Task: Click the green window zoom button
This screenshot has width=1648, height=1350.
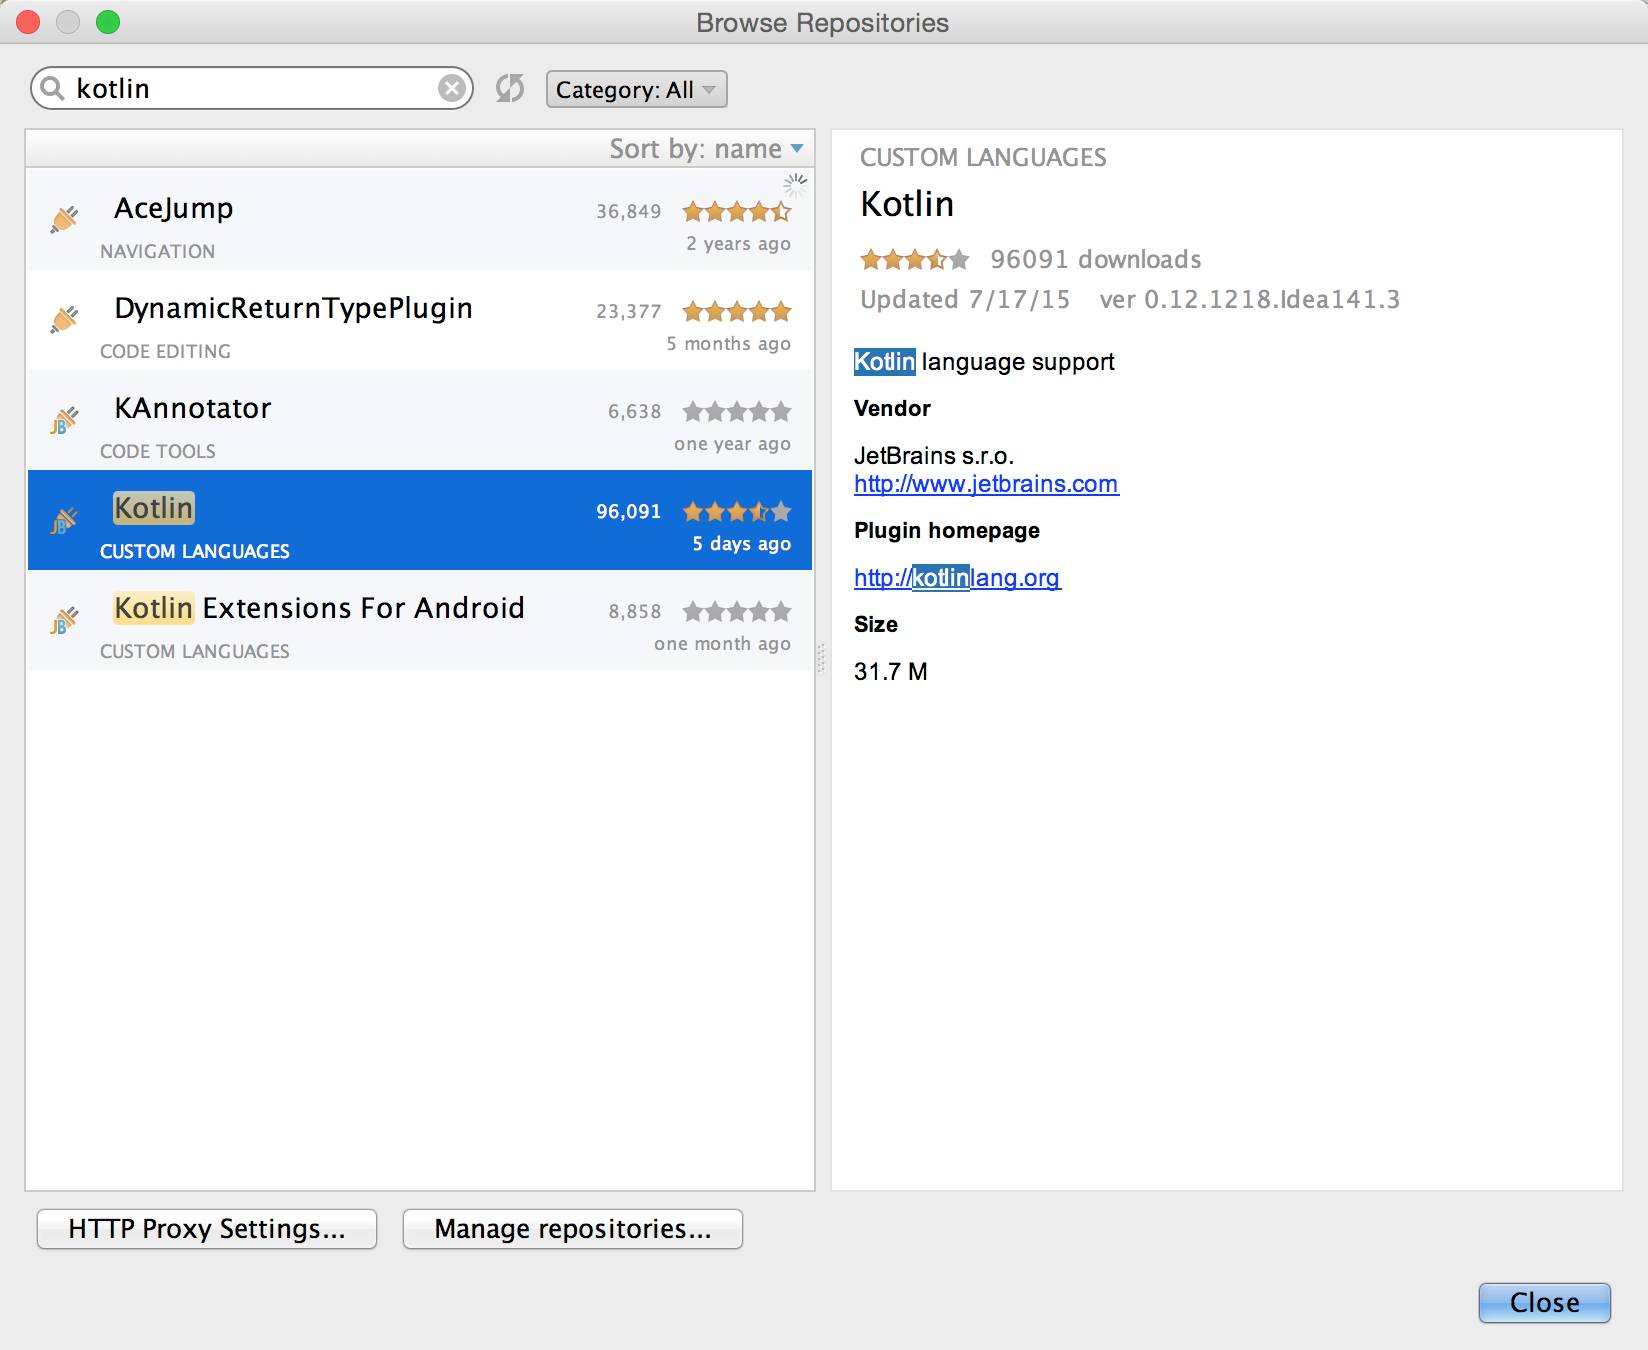Action: coord(108,22)
